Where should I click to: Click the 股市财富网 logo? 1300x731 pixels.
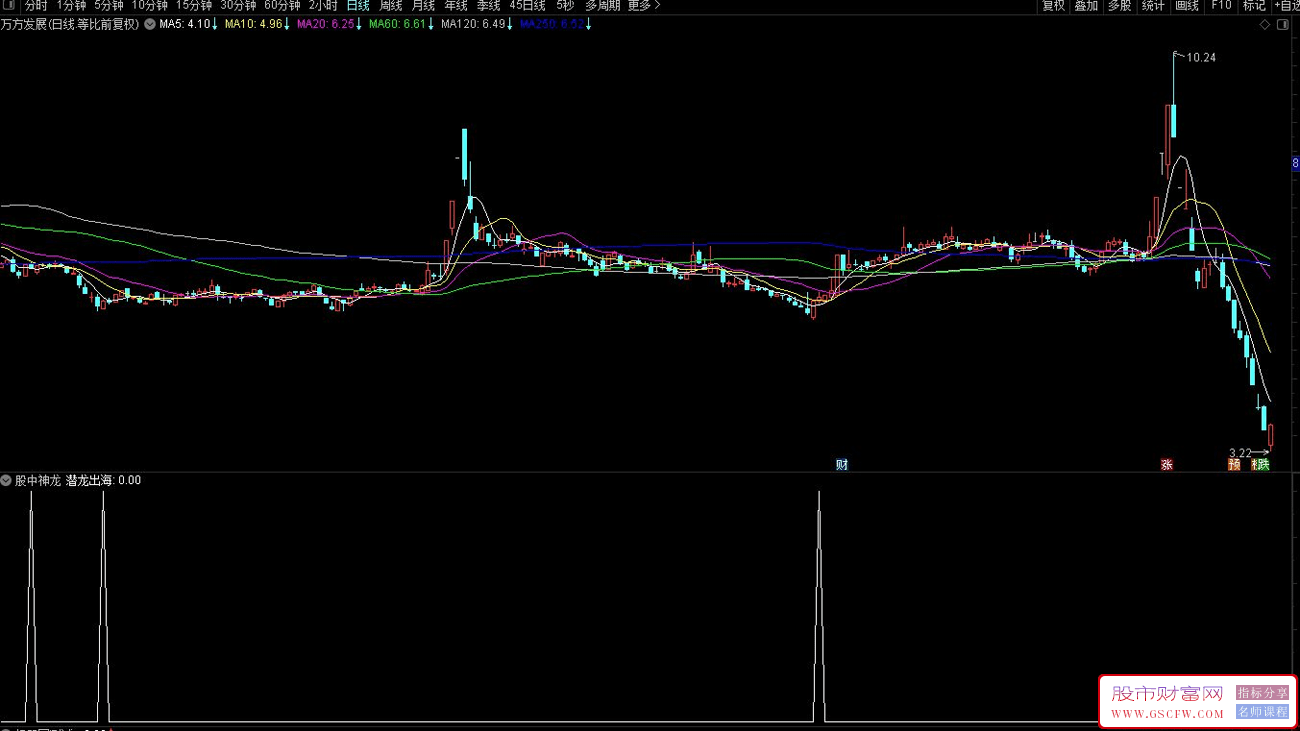[1167, 693]
